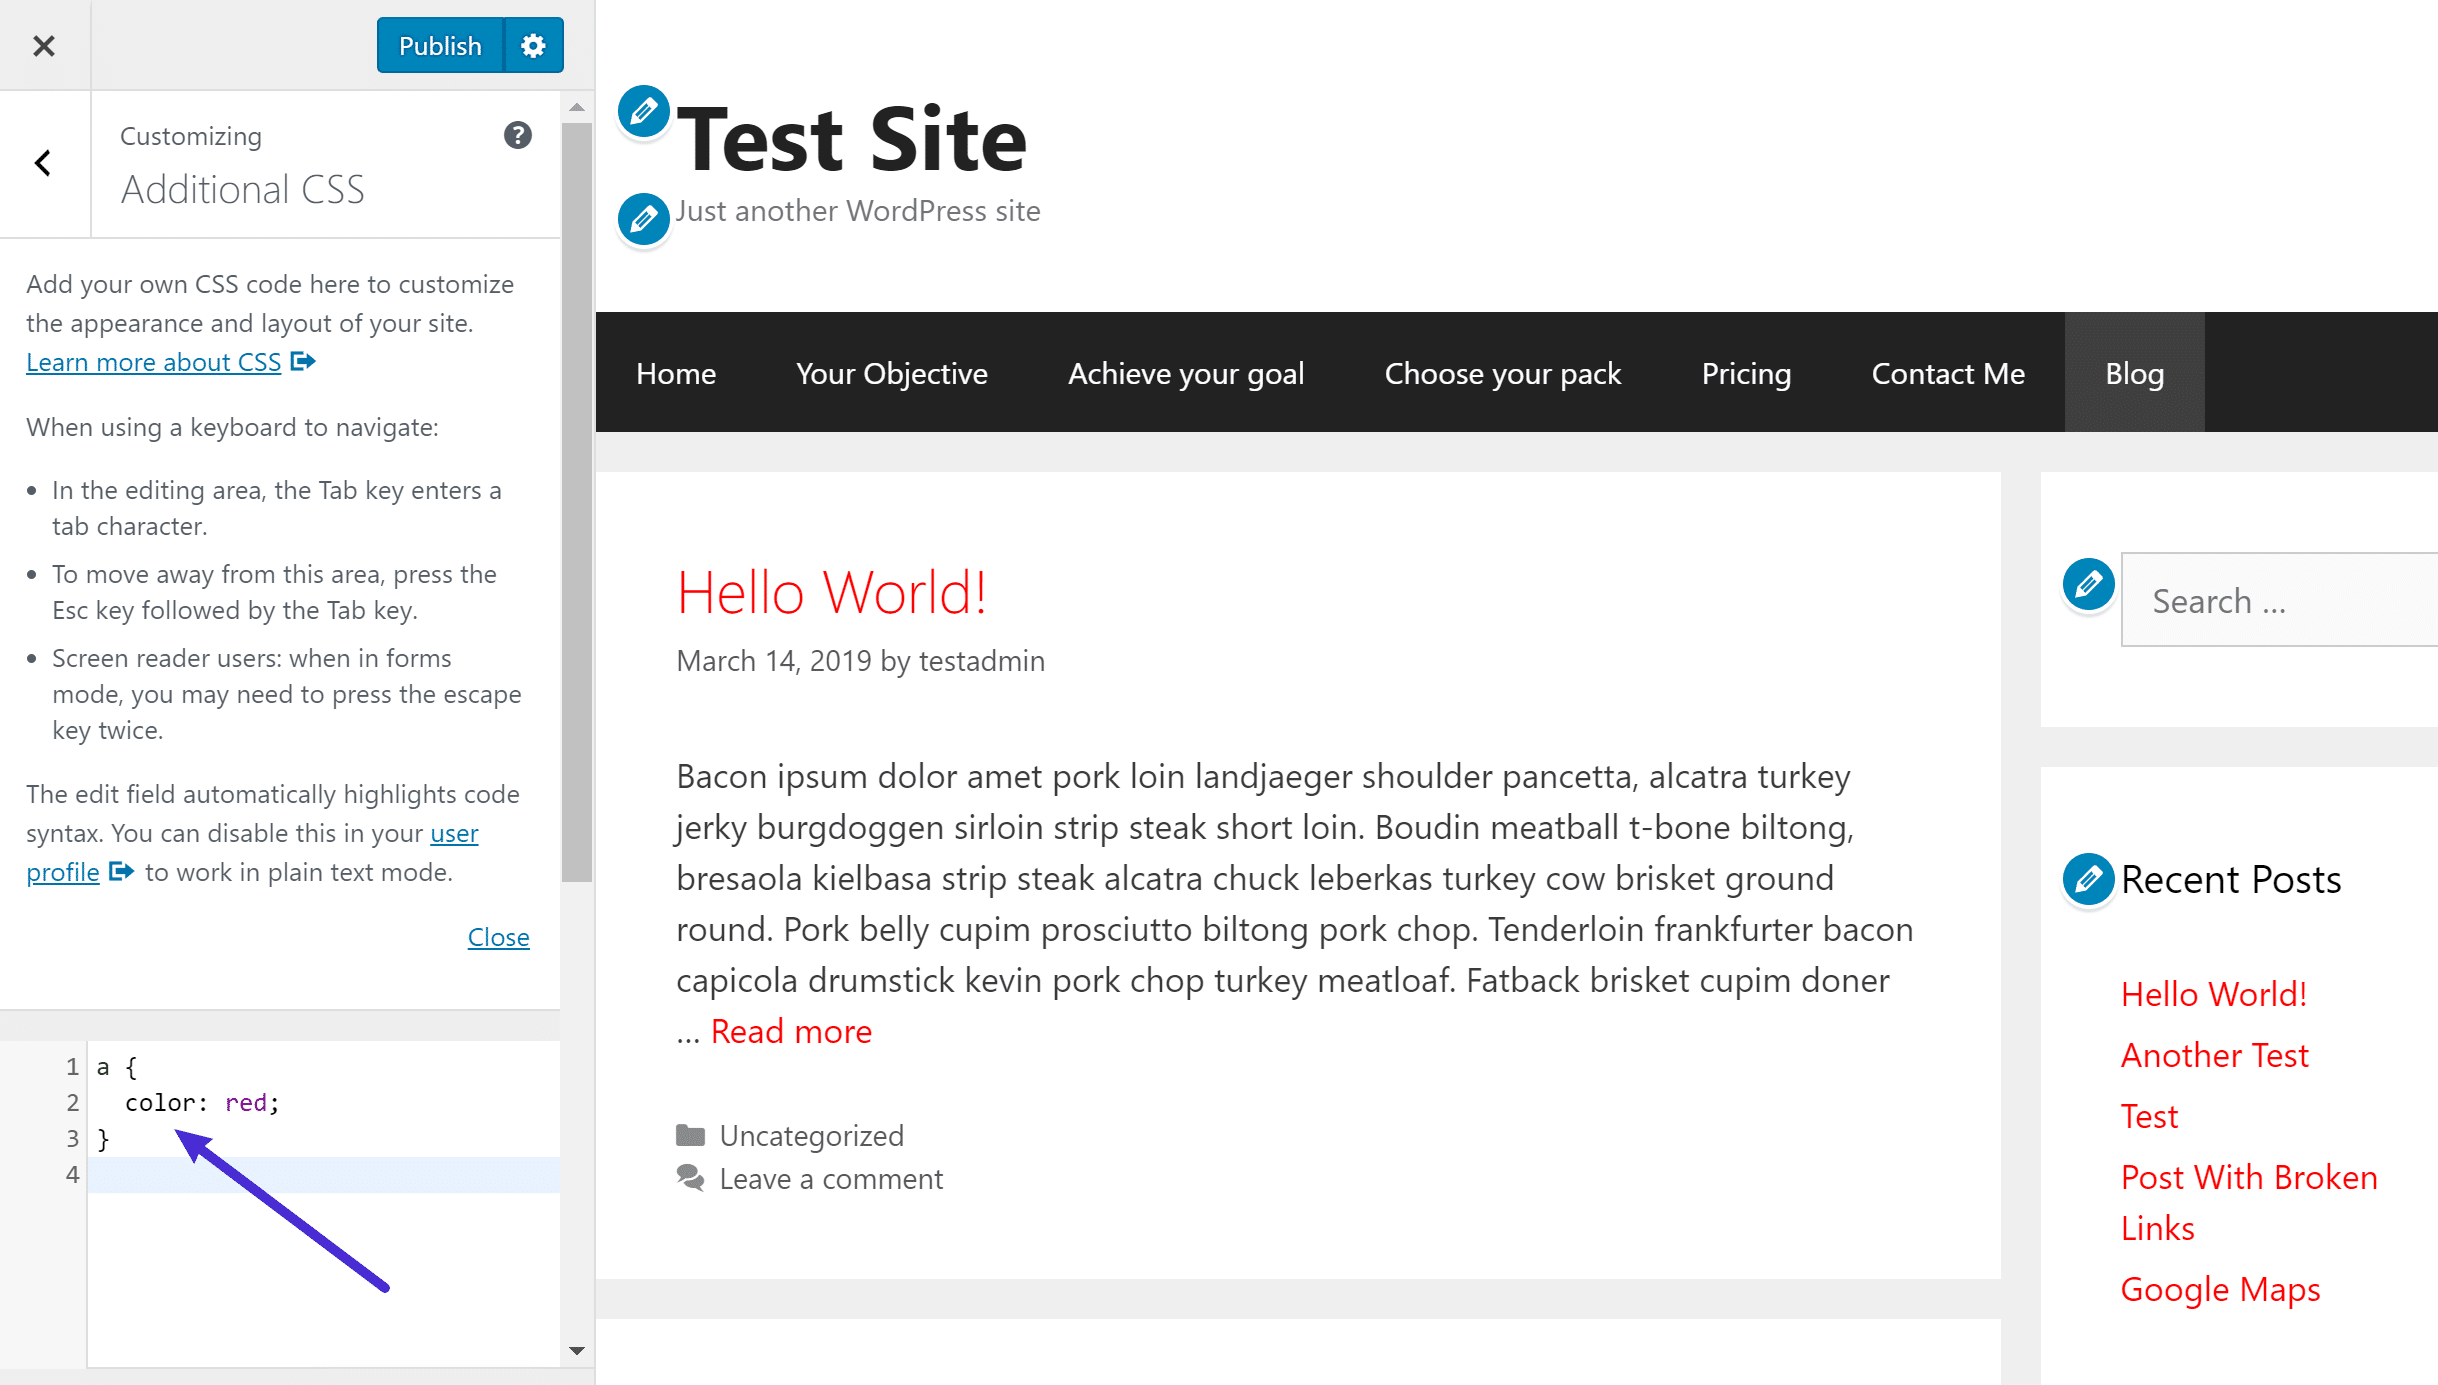2438x1385 pixels.
Task: Click the Hello World! post title link
Action: (x=831, y=590)
